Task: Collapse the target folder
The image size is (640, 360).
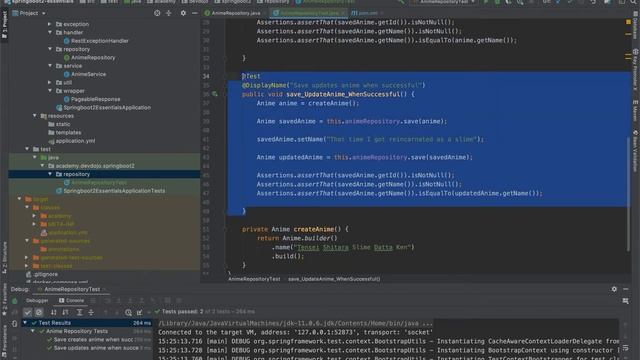Action: (x=19, y=199)
